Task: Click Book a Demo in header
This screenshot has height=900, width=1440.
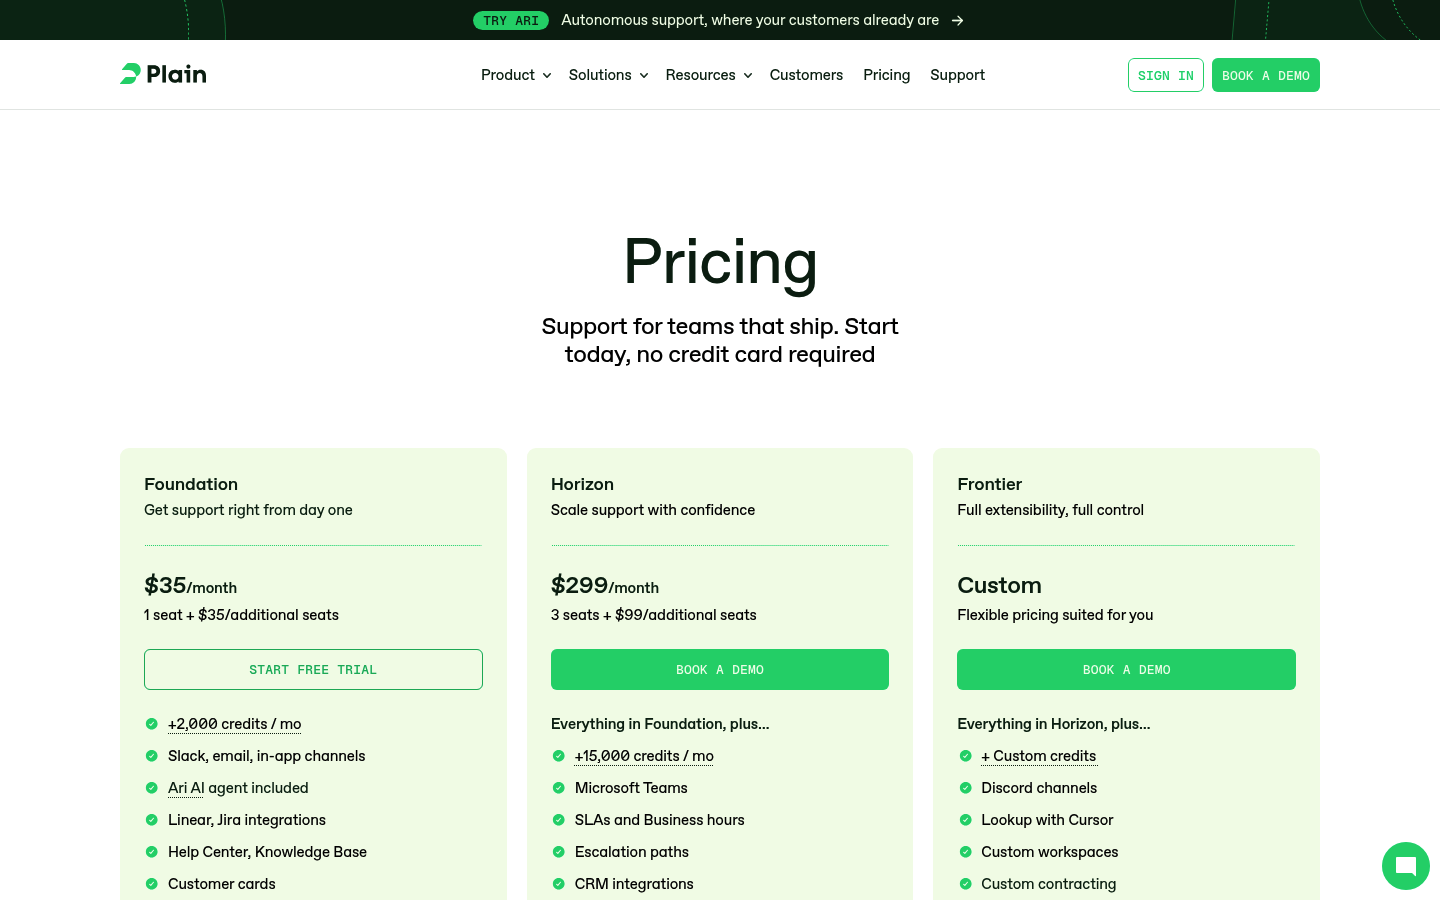Action: pyautogui.click(x=1266, y=75)
